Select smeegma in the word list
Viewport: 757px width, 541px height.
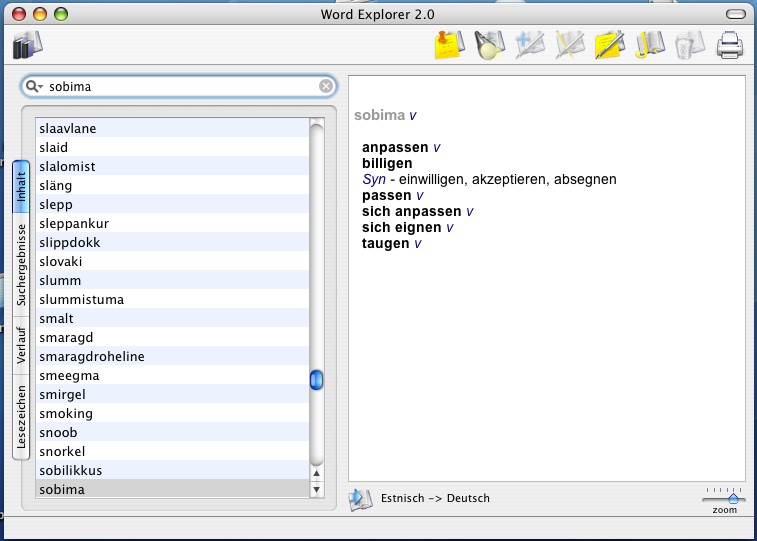(x=172, y=375)
